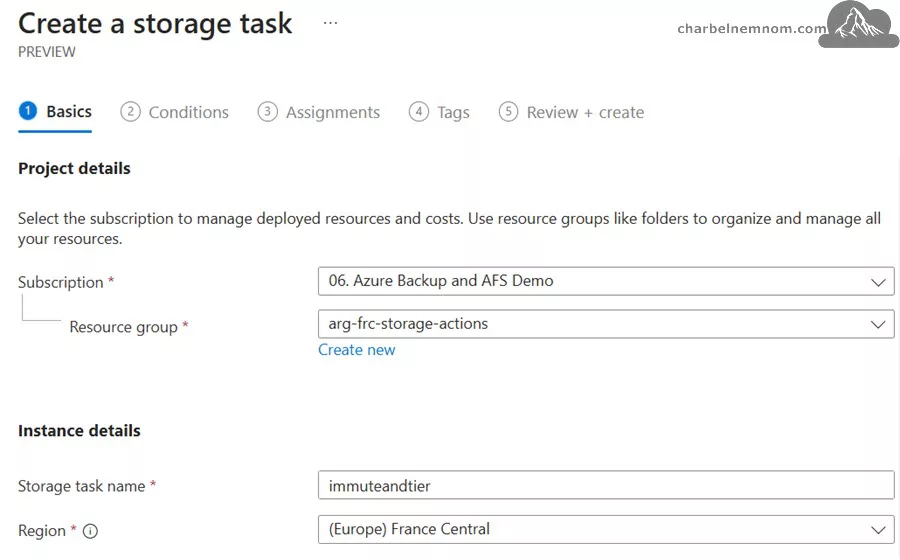This screenshot has height=560, width=900.
Task: Open the Subscription dropdown
Action: [606, 281]
